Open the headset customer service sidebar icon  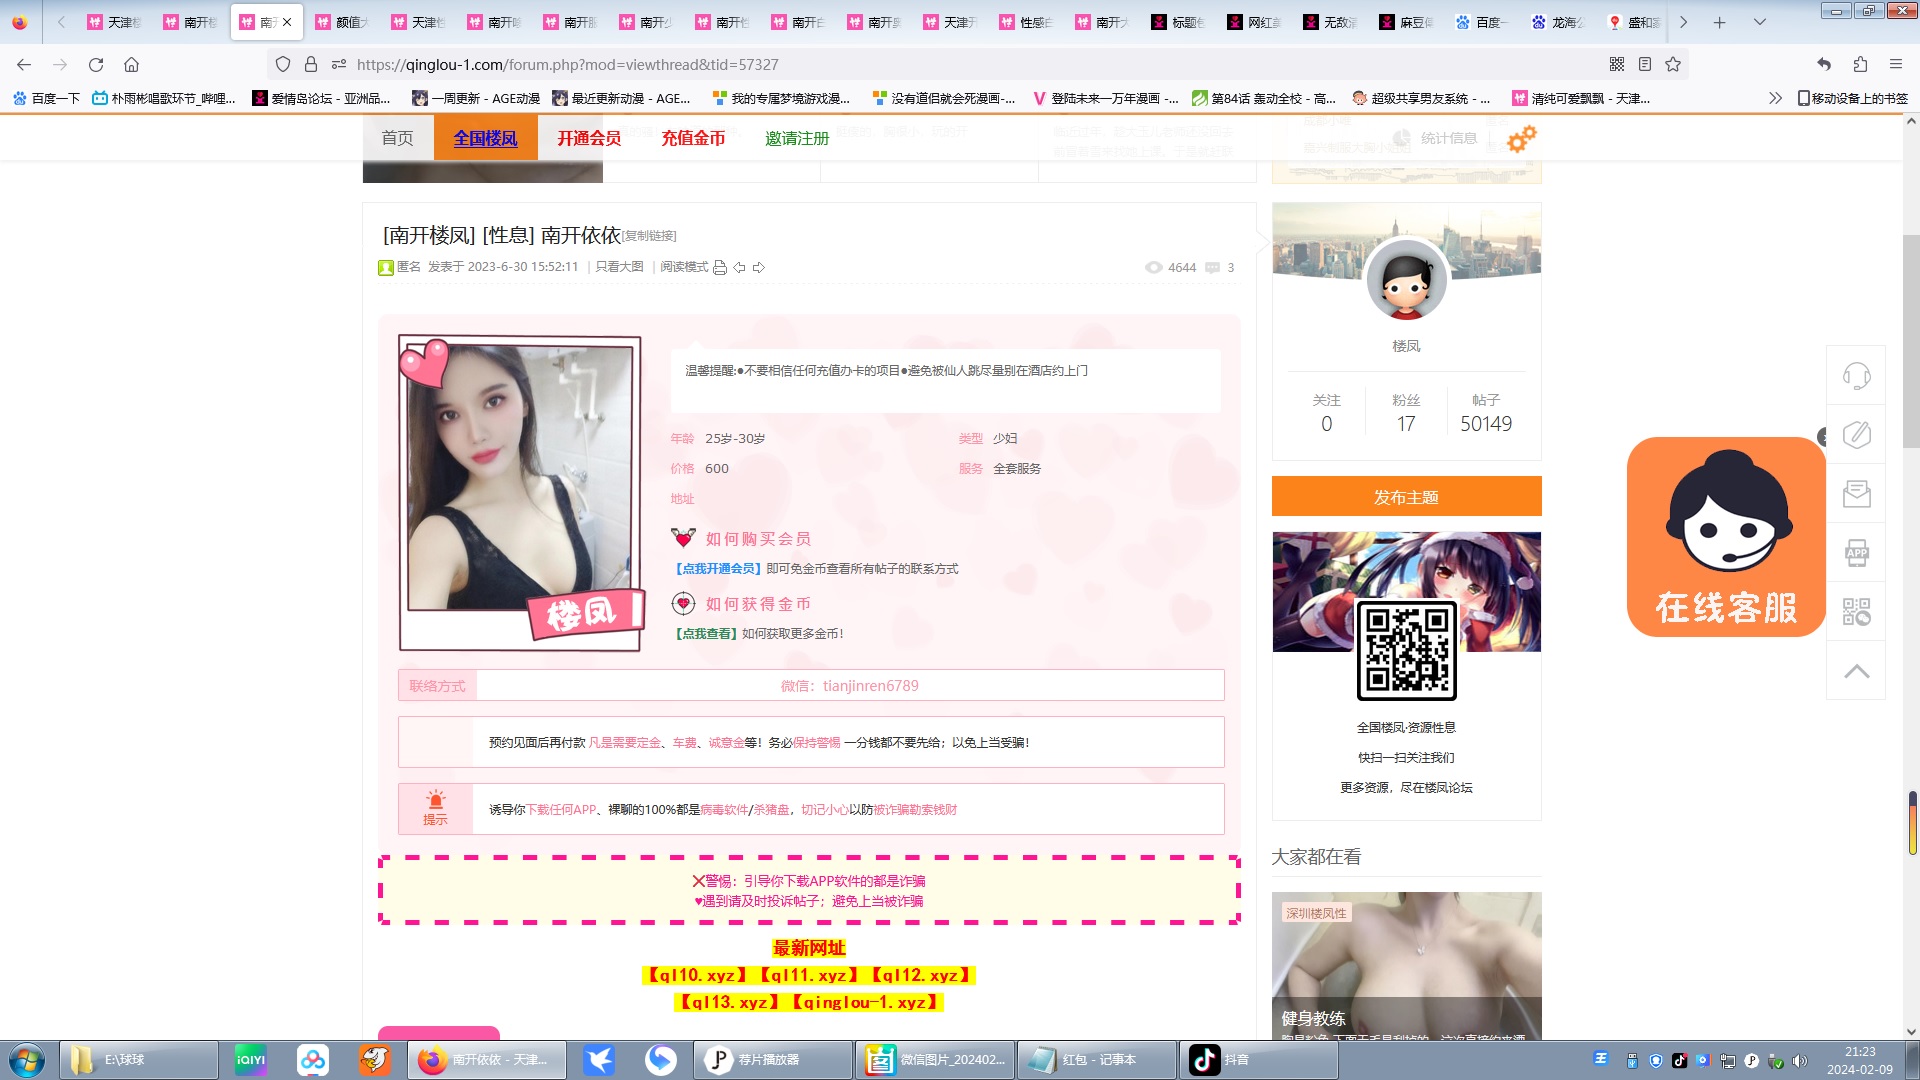pyautogui.click(x=1856, y=376)
